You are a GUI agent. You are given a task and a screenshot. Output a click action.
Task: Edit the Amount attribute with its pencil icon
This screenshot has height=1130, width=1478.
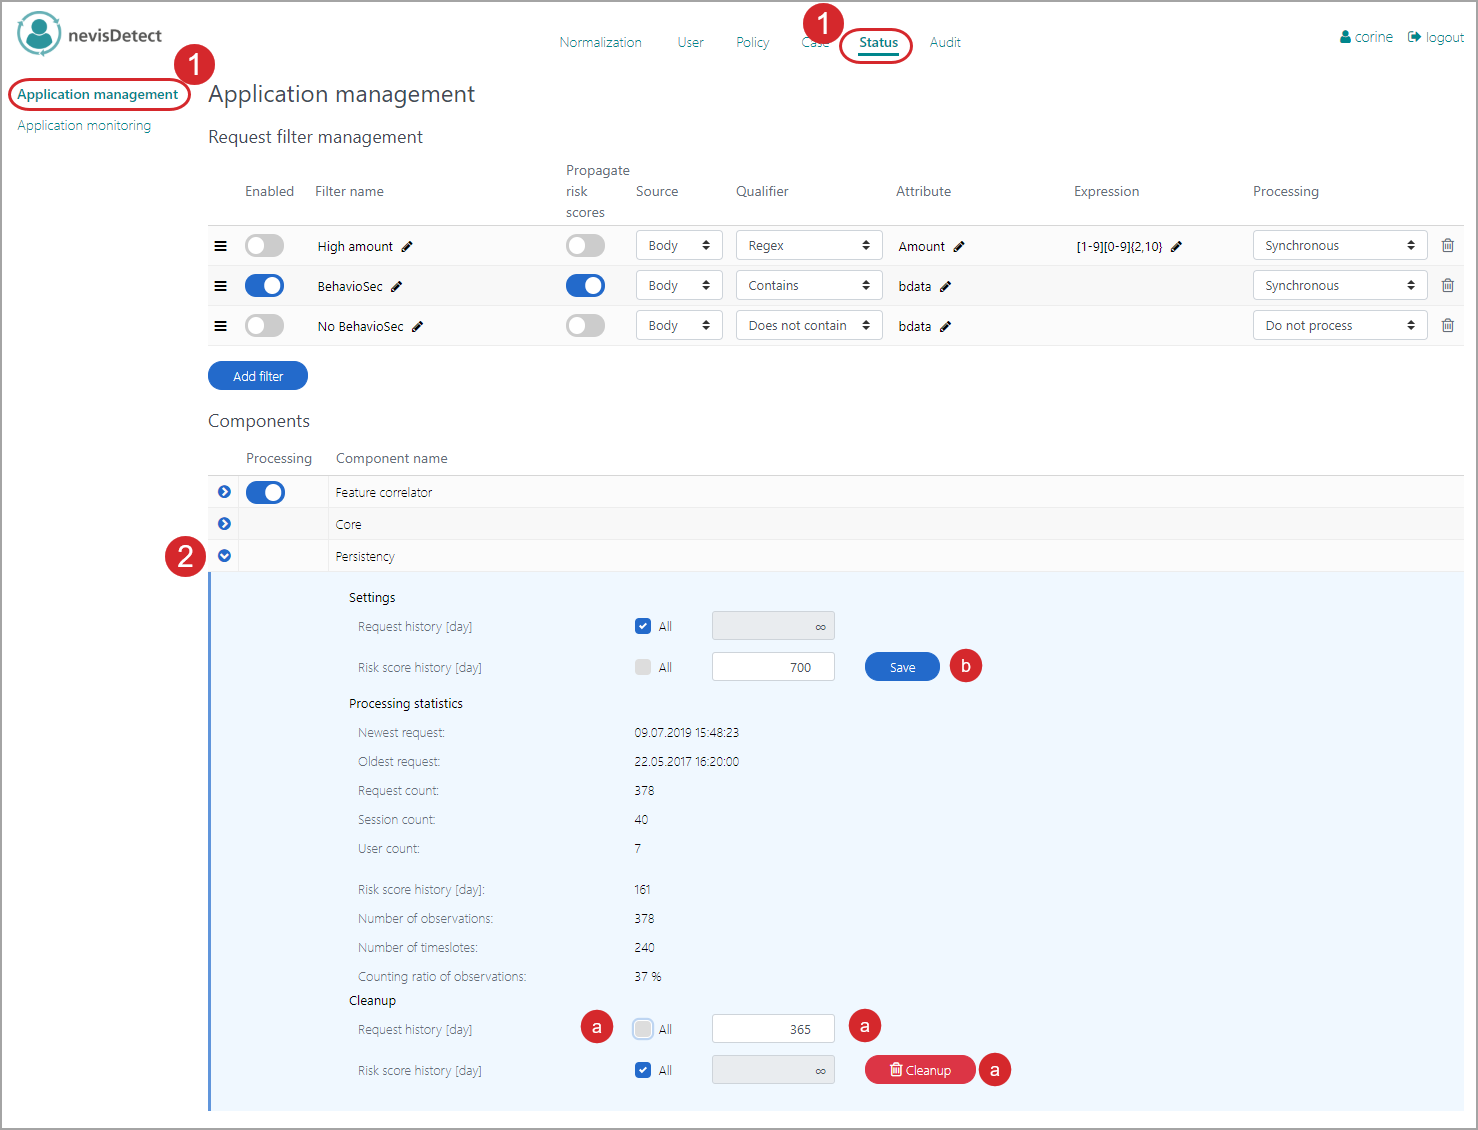point(958,247)
